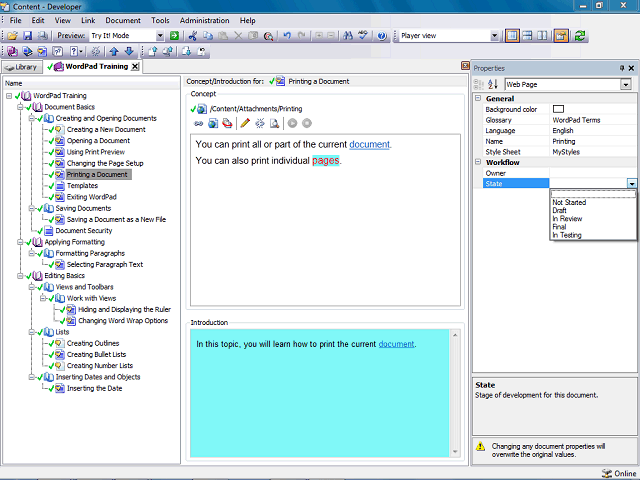This screenshot has height=480, width=640.
Task: Open the Link menu
Action: 88,20
